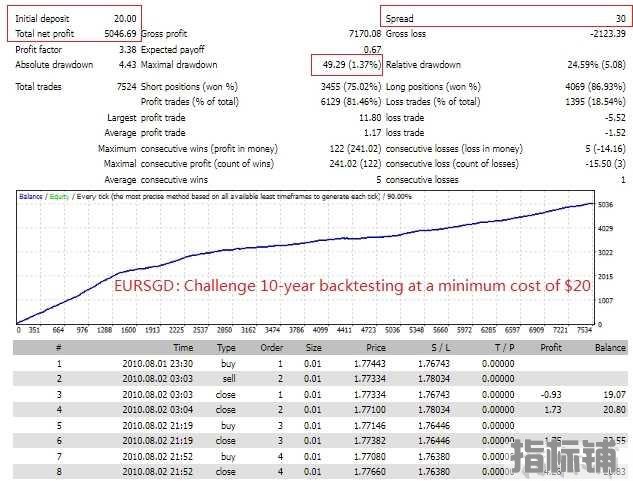The height and width of the screenshot is (481, 633).
Task: Click the sell type in row 2
Action: click(229, 379)
